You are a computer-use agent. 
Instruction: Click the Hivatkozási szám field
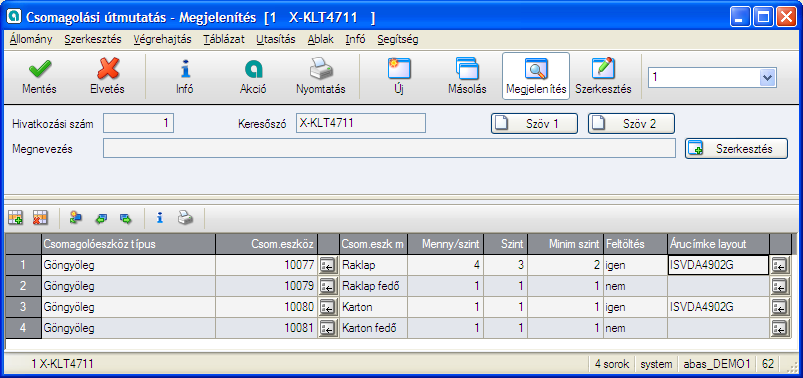click(138, 123)
